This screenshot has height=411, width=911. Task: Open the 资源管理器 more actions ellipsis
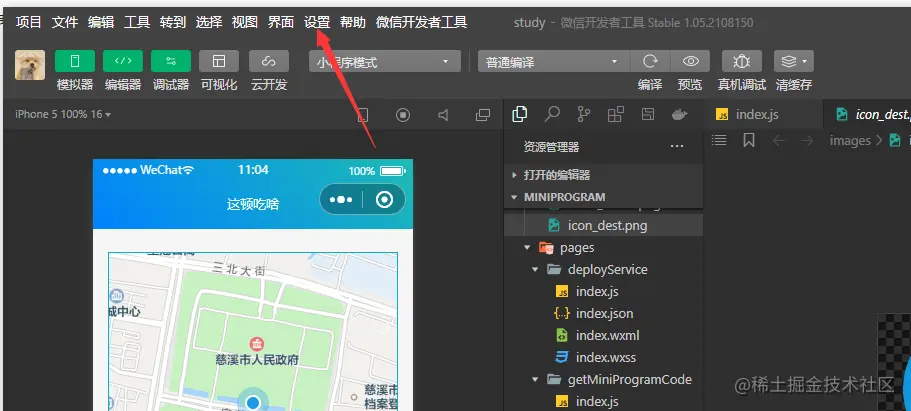click(677, 147)
